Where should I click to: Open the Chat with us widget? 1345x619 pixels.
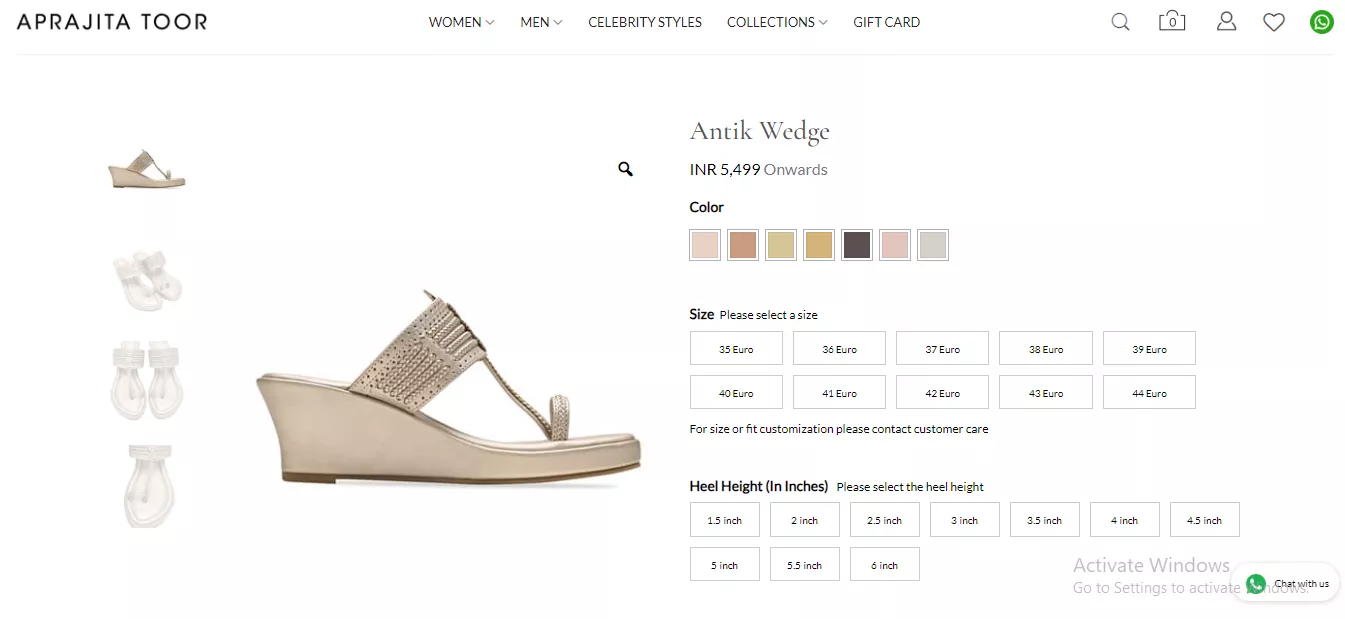1290,583
